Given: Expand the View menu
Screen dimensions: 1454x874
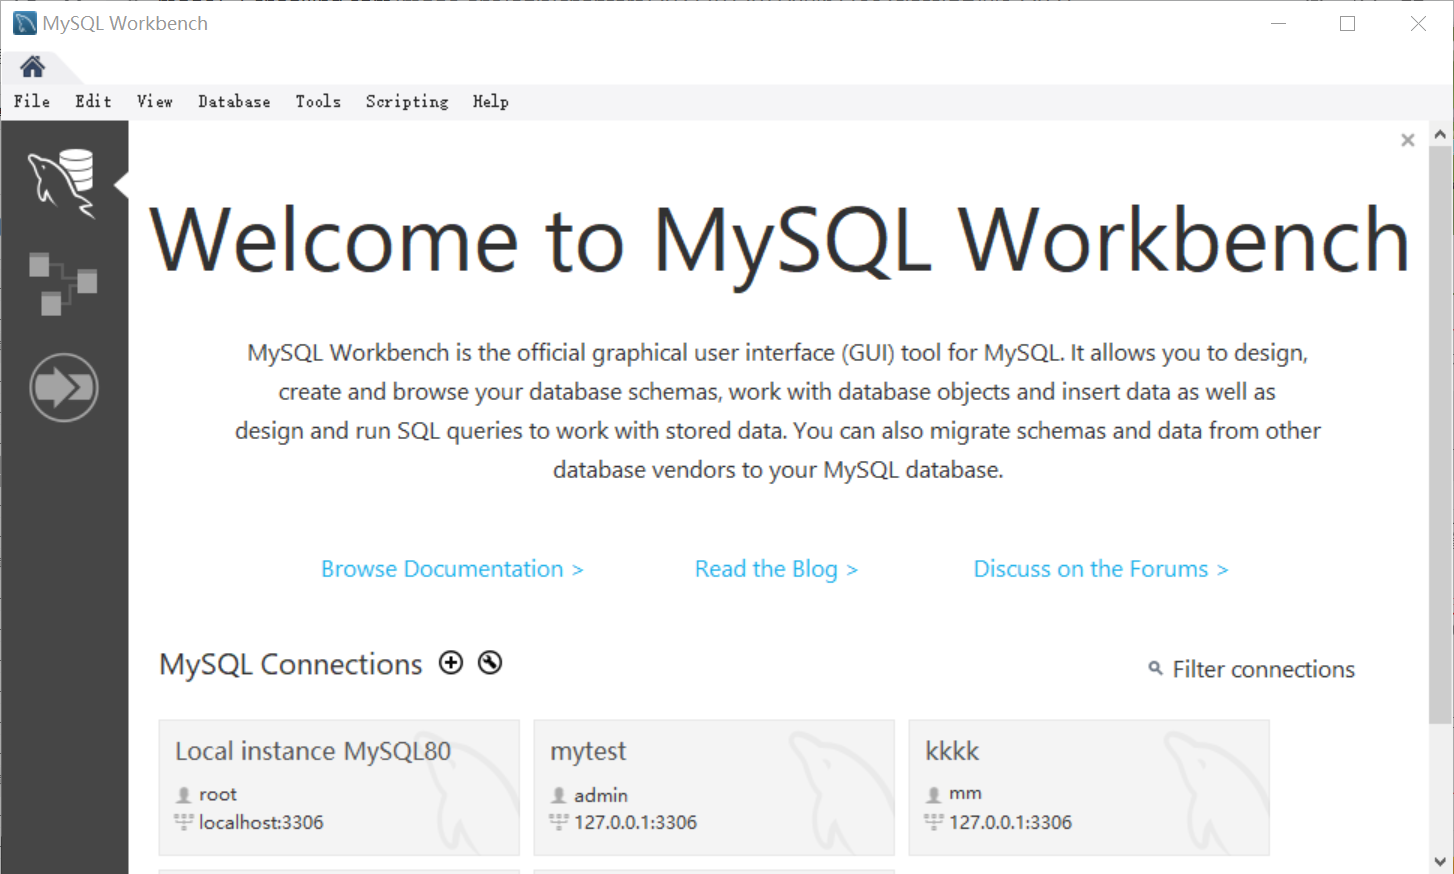Looking at the screenshot, I should pyautogui.click(x=155, y=101).
